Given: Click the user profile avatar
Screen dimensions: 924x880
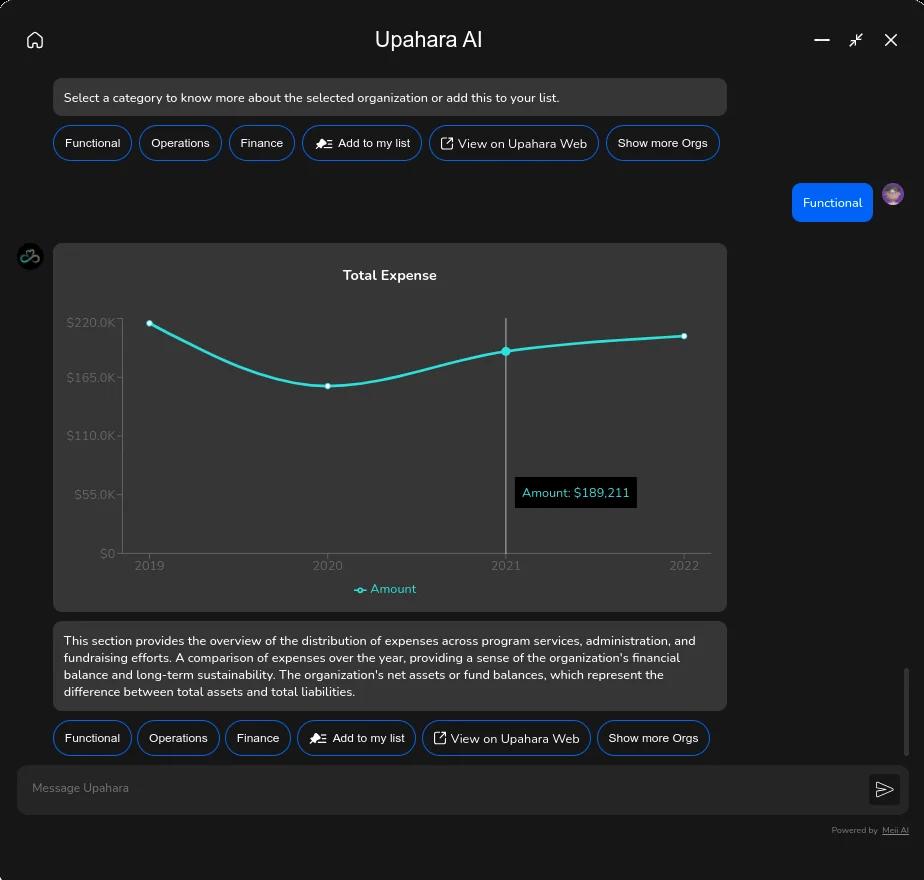Looking at the screenshot, I should [x=893, y=194].
